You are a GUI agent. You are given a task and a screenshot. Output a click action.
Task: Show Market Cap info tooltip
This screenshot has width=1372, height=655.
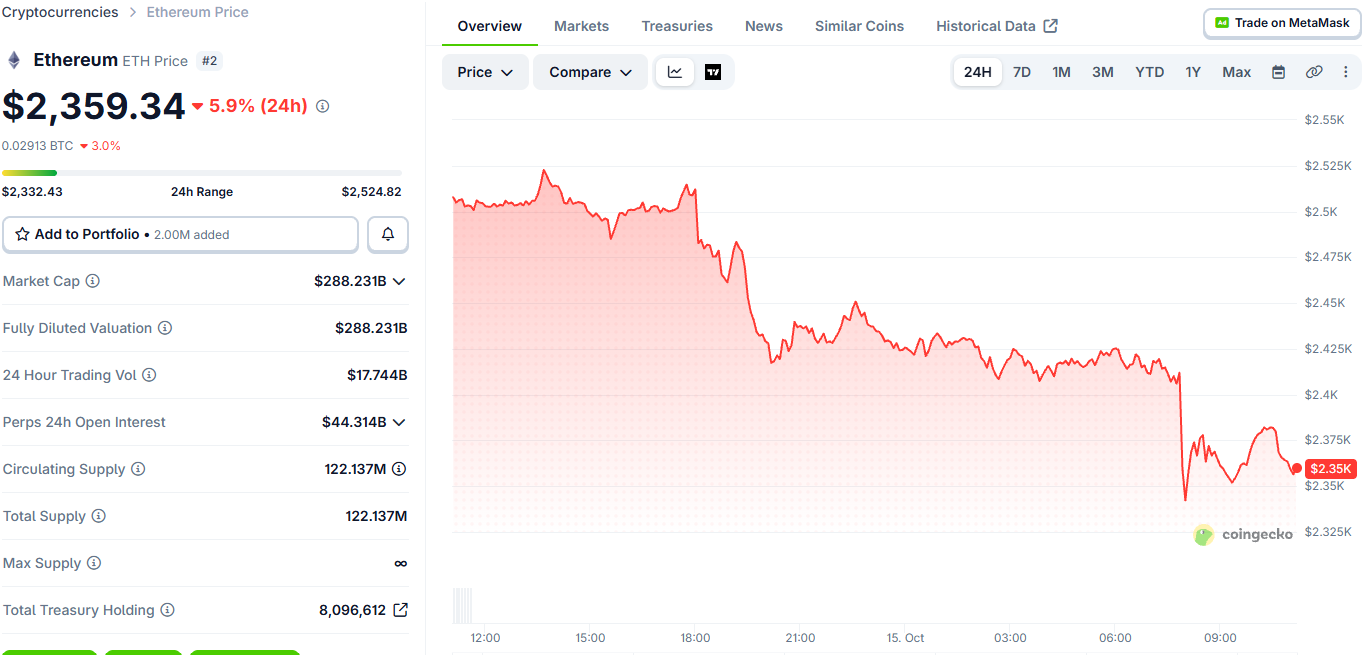(x=93, y=281)
